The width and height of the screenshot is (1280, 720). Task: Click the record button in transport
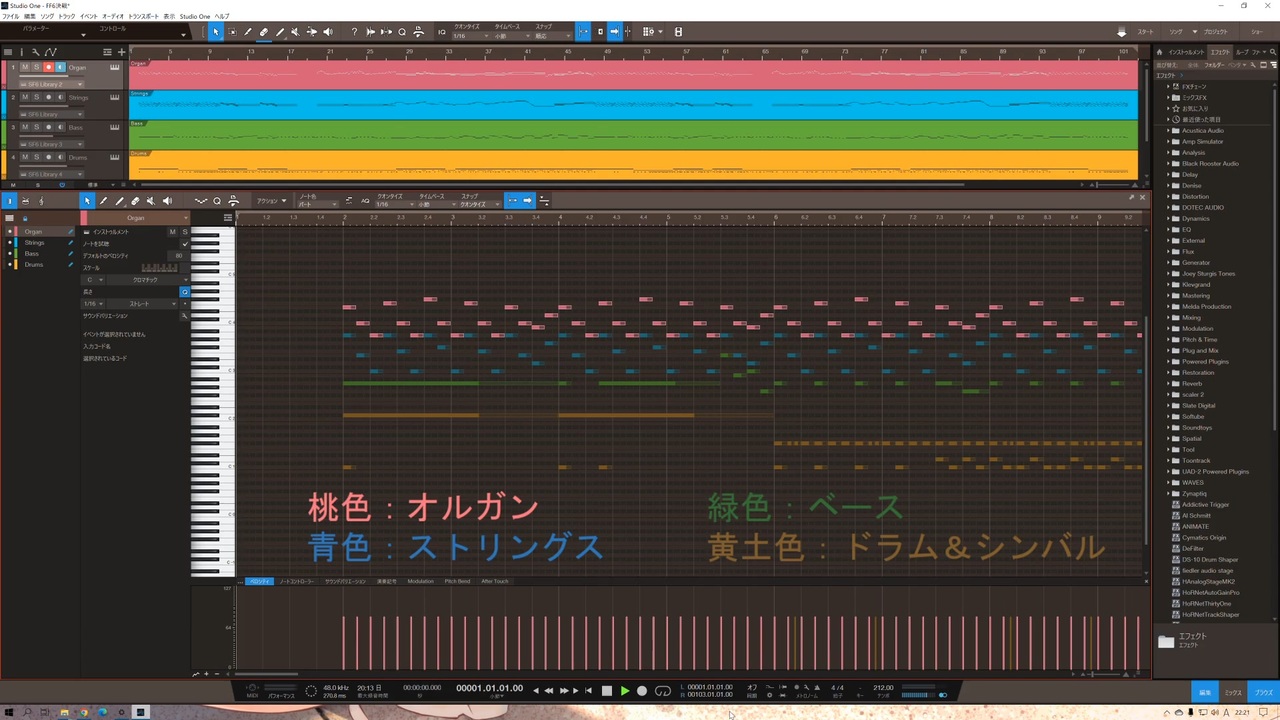click(x=642, y=691)
